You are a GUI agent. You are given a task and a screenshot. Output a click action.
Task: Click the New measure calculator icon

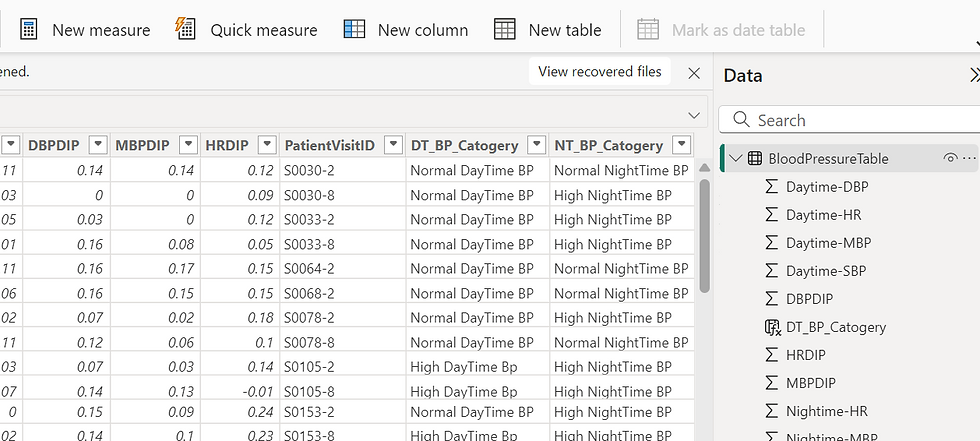(x=29, y=29)
